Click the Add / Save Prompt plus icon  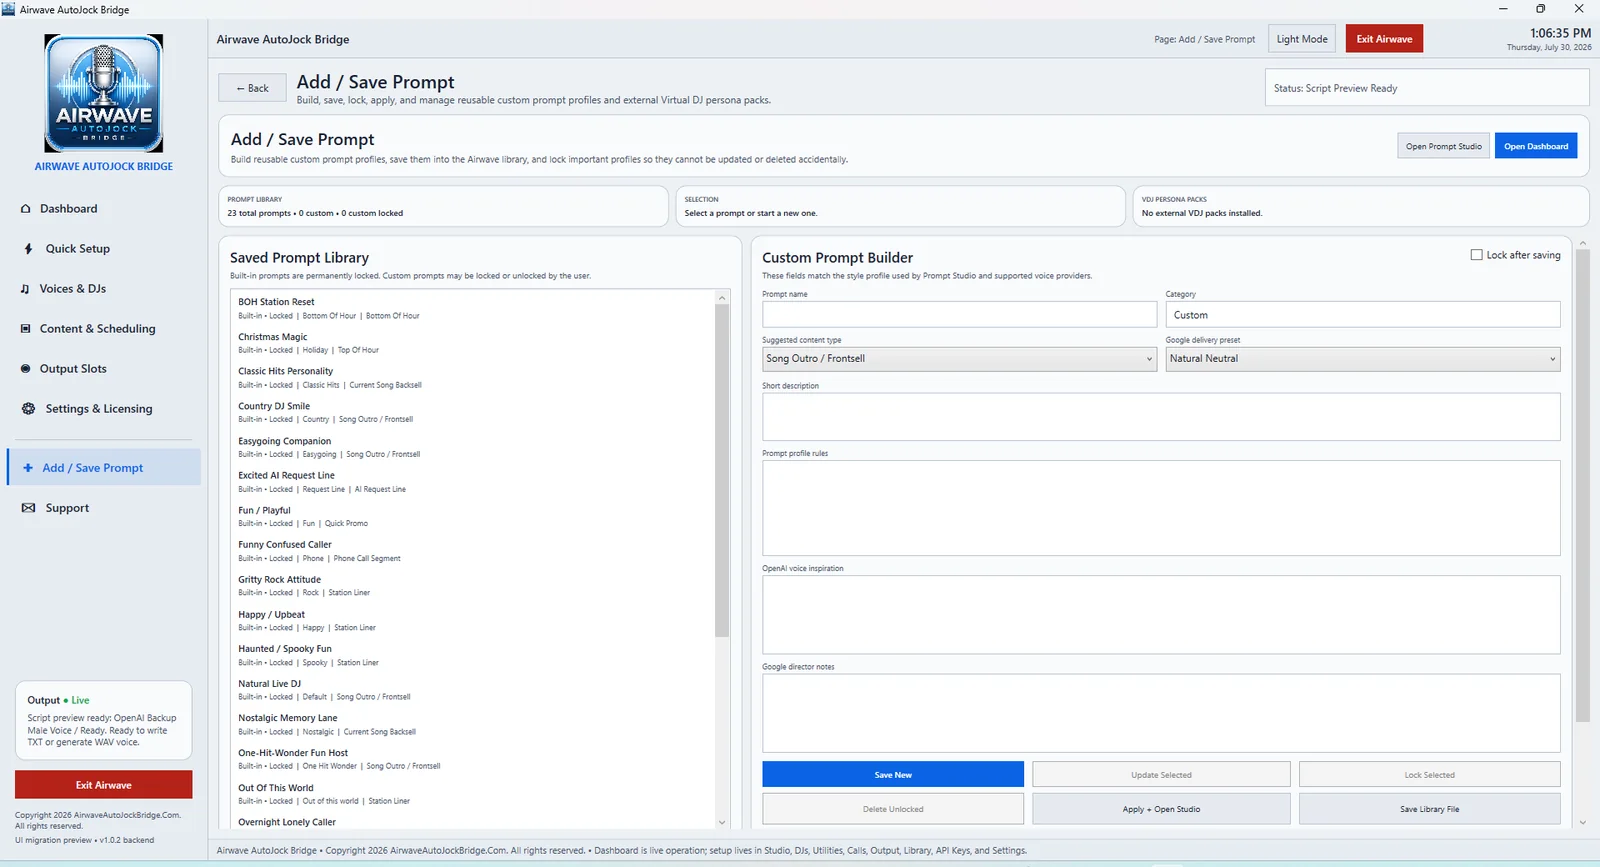tap(28, 468)
